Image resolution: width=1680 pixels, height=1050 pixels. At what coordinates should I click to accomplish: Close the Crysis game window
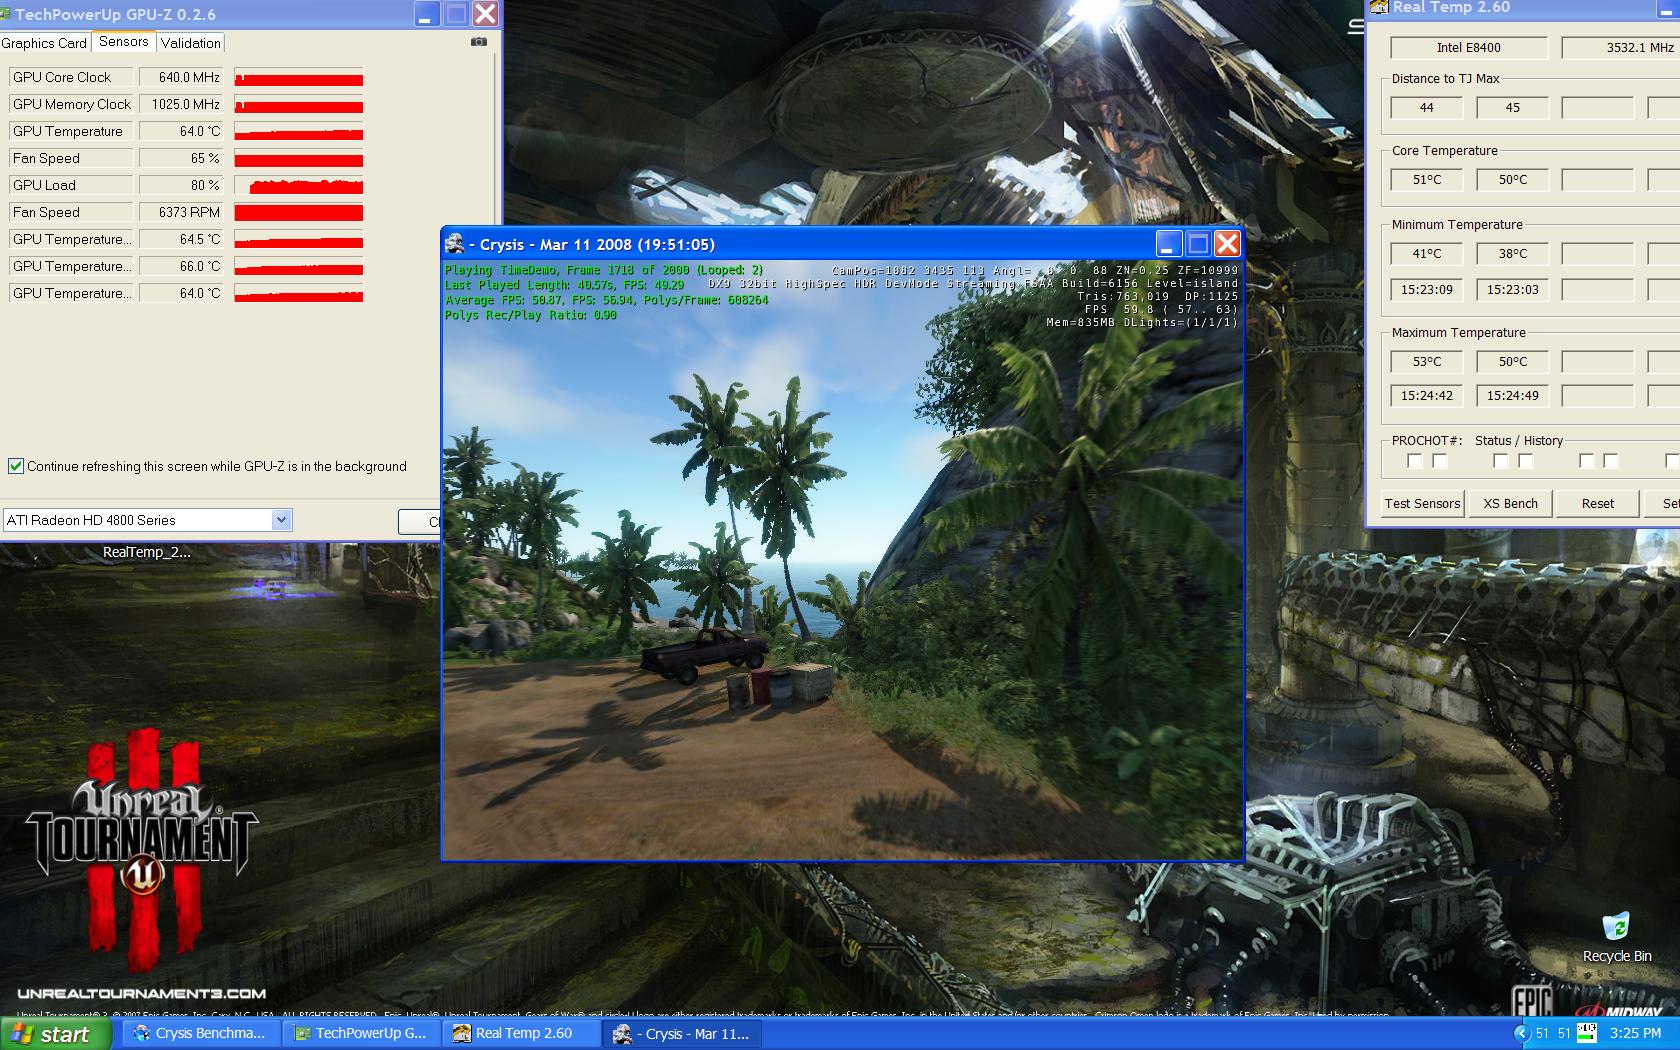[x=1227, y=244]
